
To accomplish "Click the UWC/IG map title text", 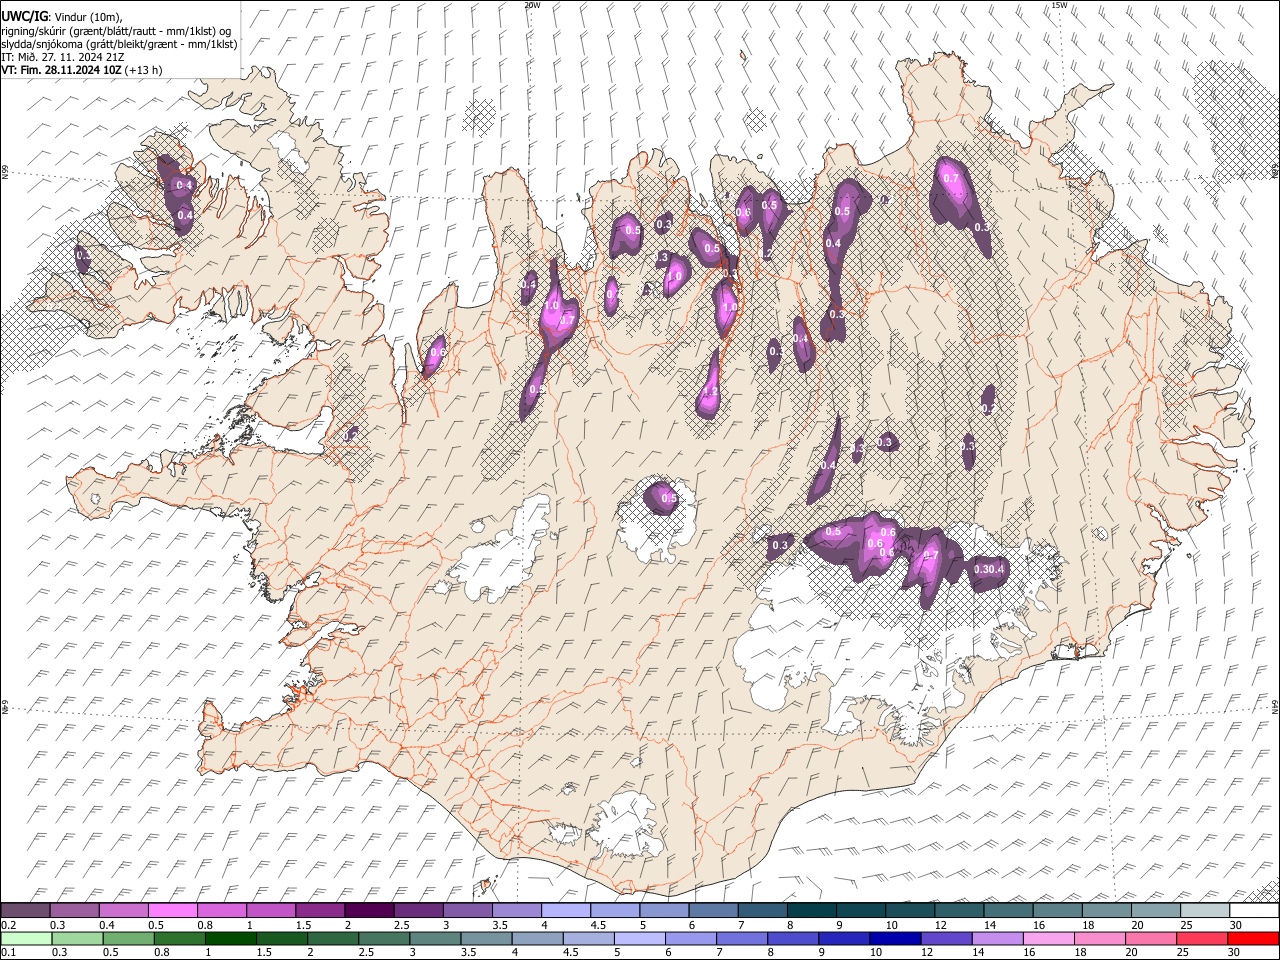I will click(x=24, y=17).
